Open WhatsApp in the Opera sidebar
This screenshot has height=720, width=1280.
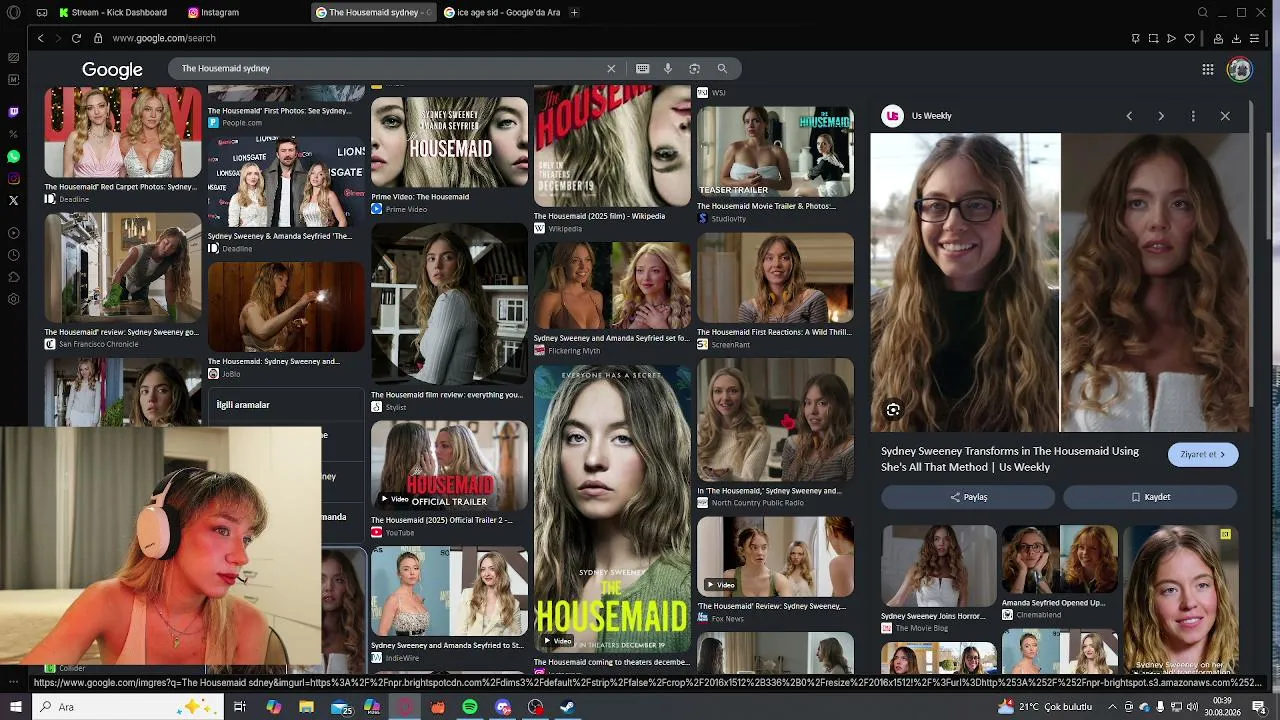coord(13,156)
